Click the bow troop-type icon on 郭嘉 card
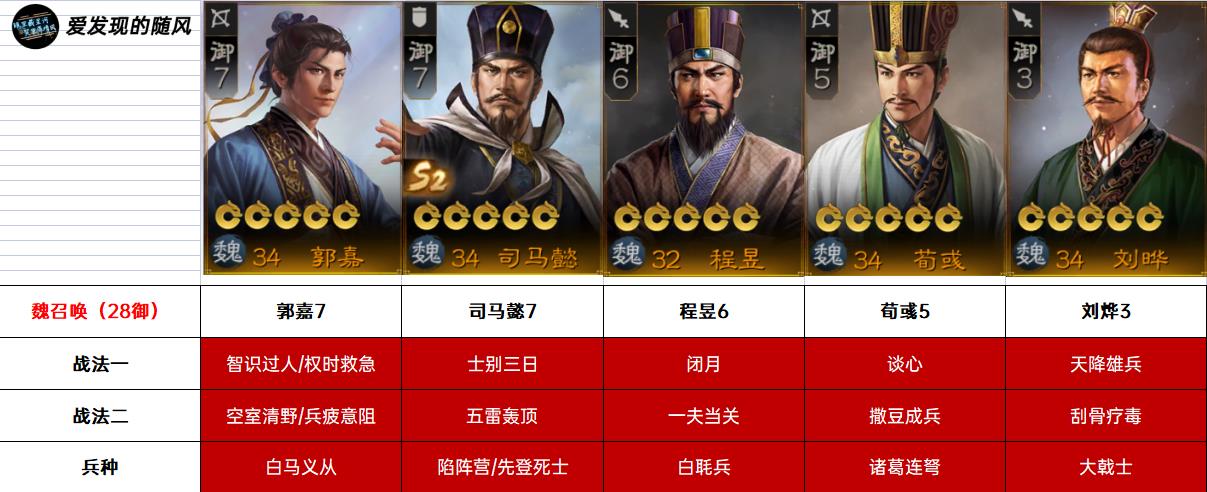The image size is (1207, 492). tap(221, 16)
